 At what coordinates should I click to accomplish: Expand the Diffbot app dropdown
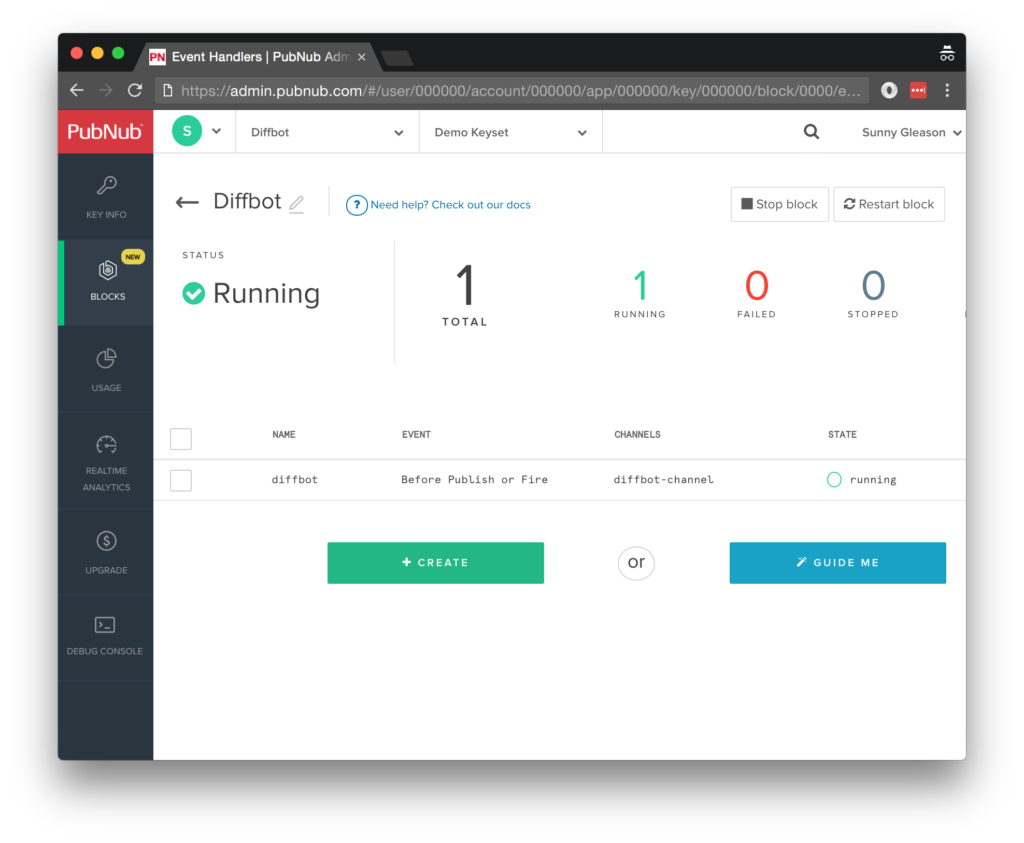(327, 132)
